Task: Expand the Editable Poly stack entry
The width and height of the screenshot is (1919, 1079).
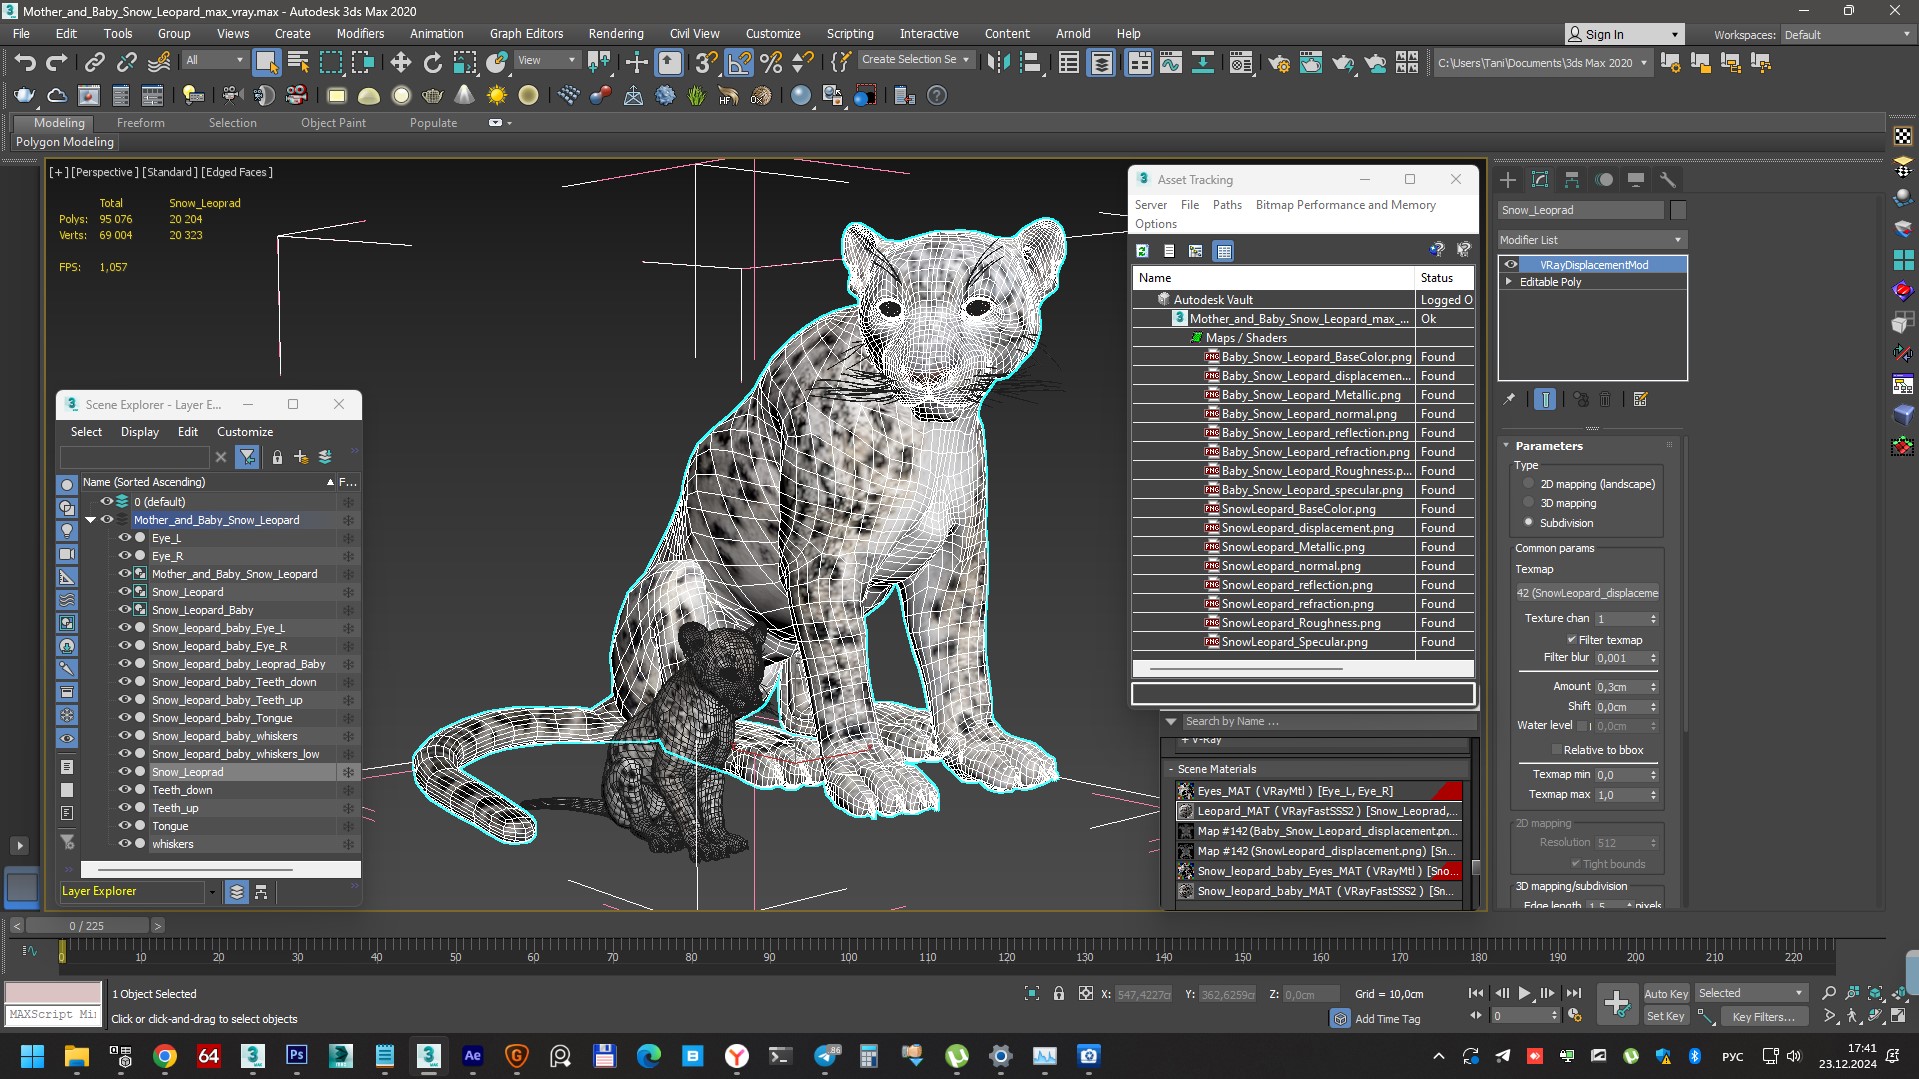Action: point(1509,282)
